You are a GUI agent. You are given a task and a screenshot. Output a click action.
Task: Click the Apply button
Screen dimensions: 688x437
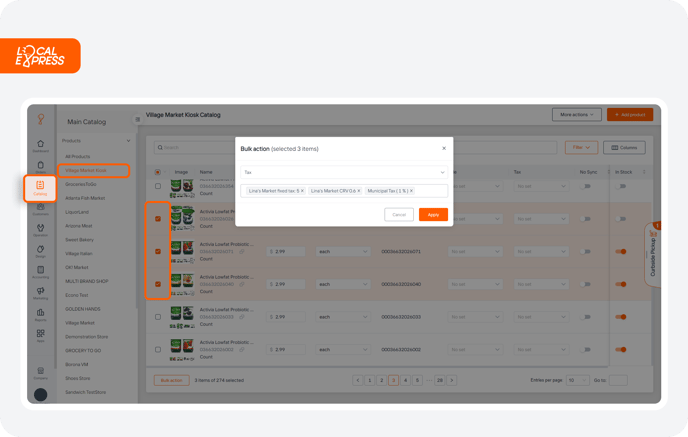click(x=433, y=215)
